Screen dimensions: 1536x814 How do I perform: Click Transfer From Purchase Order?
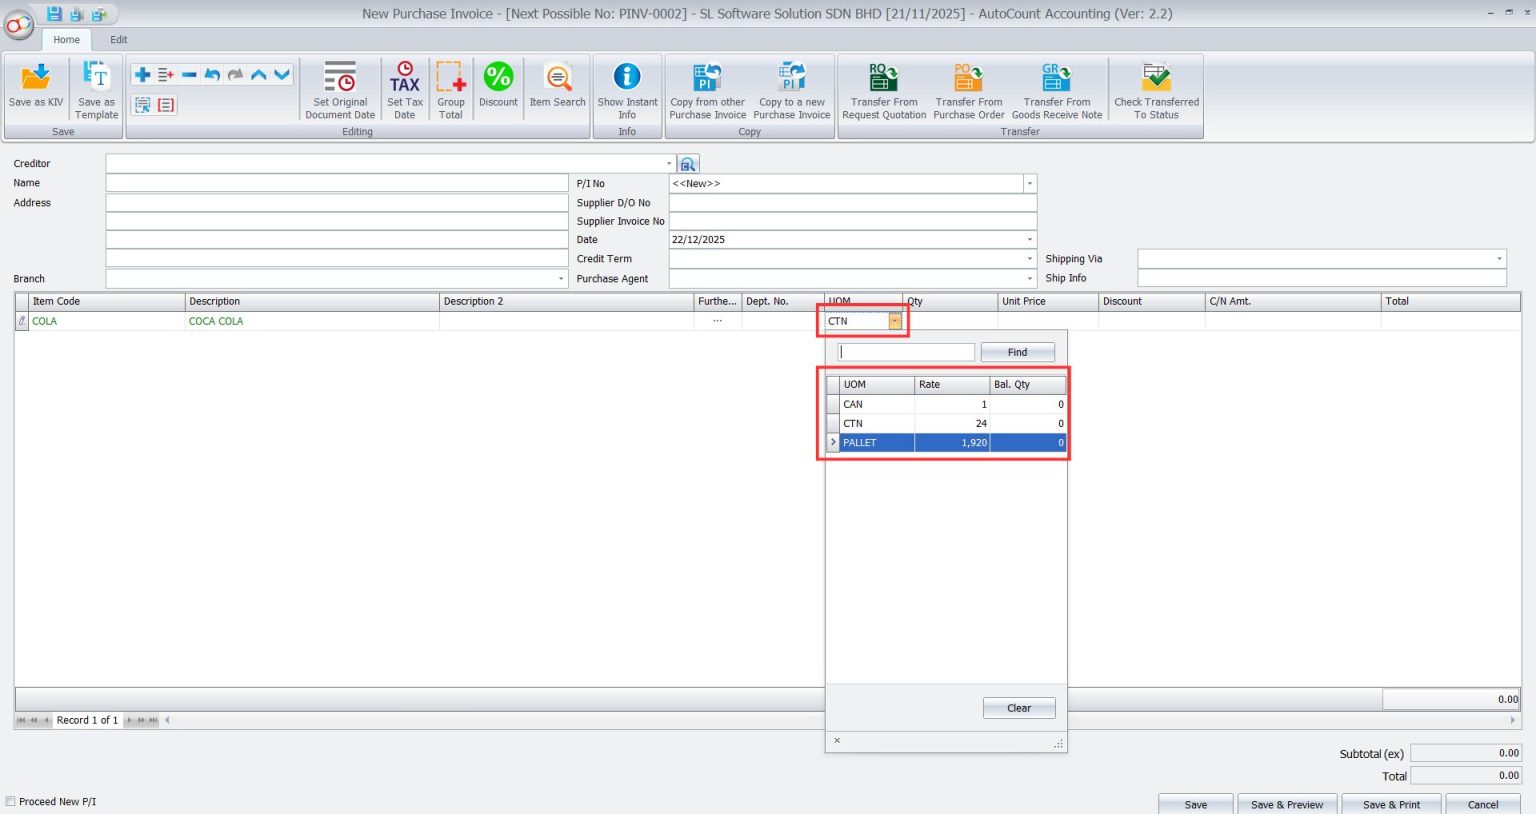(x=967, y=88)
